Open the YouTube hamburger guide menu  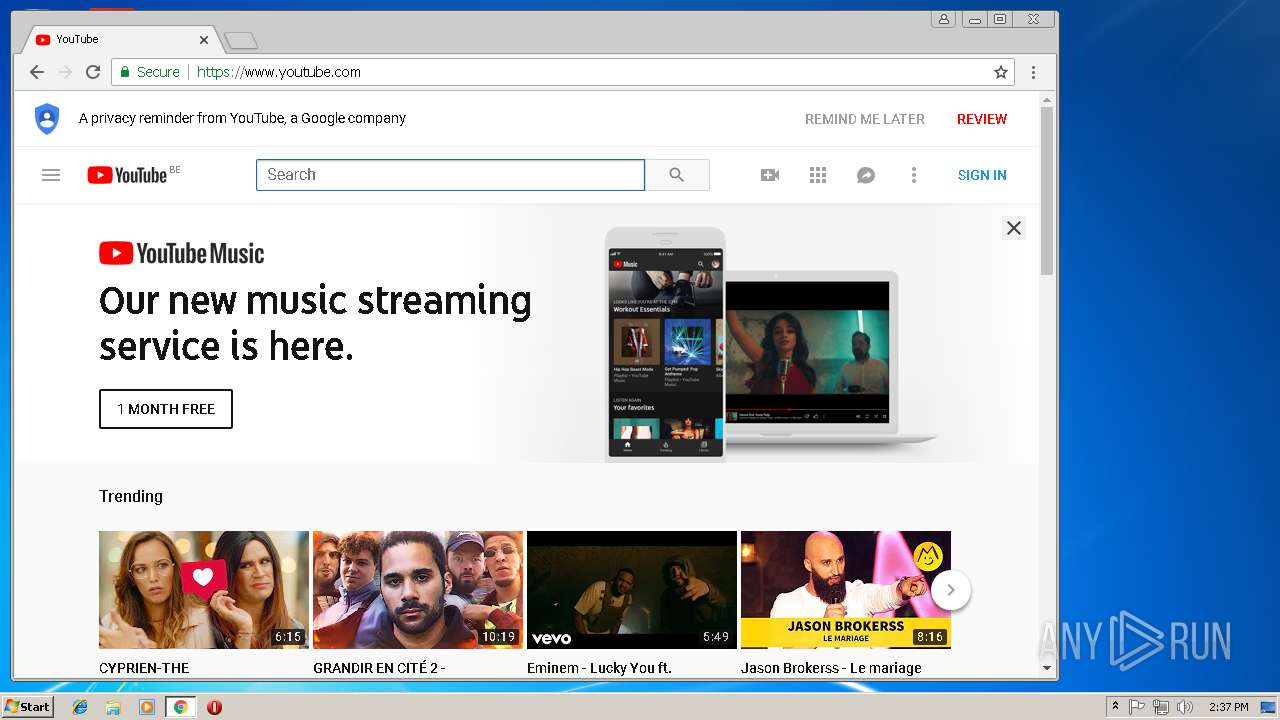51,175
